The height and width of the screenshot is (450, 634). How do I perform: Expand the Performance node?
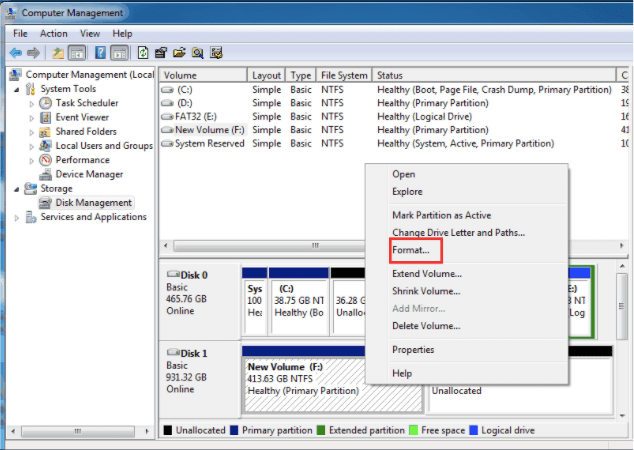click(32, 161)
